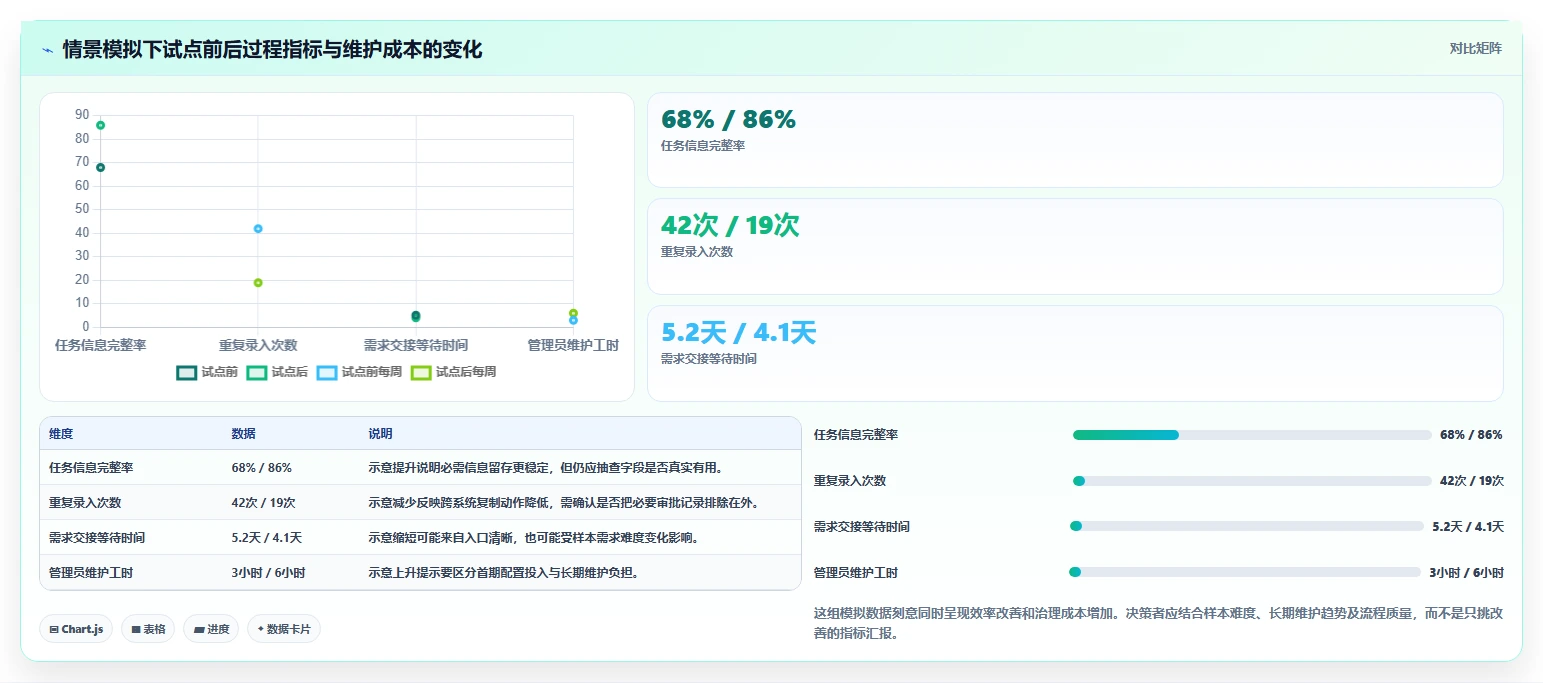Image resolution: width=1543 pixels, height=683 pixels.
Task: Click the 需求交接等待时间 chart axis label
Action: coord(415,345)
